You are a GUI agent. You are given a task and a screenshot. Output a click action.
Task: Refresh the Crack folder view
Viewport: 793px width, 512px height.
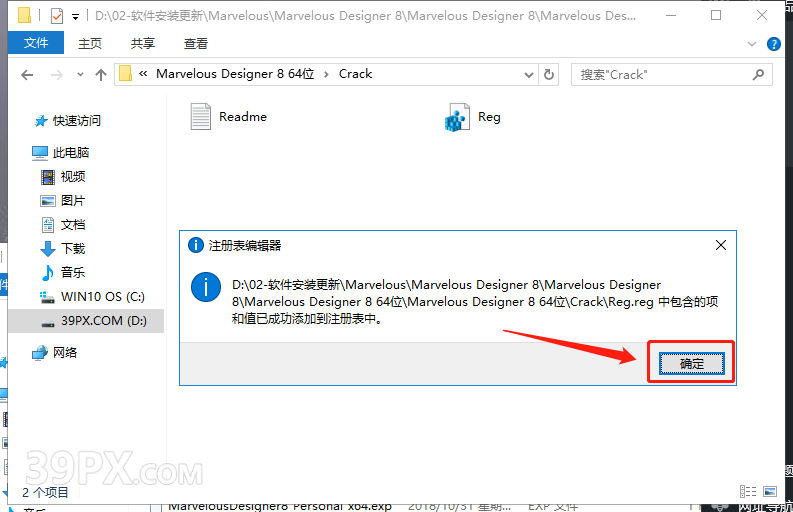point(548,75)
